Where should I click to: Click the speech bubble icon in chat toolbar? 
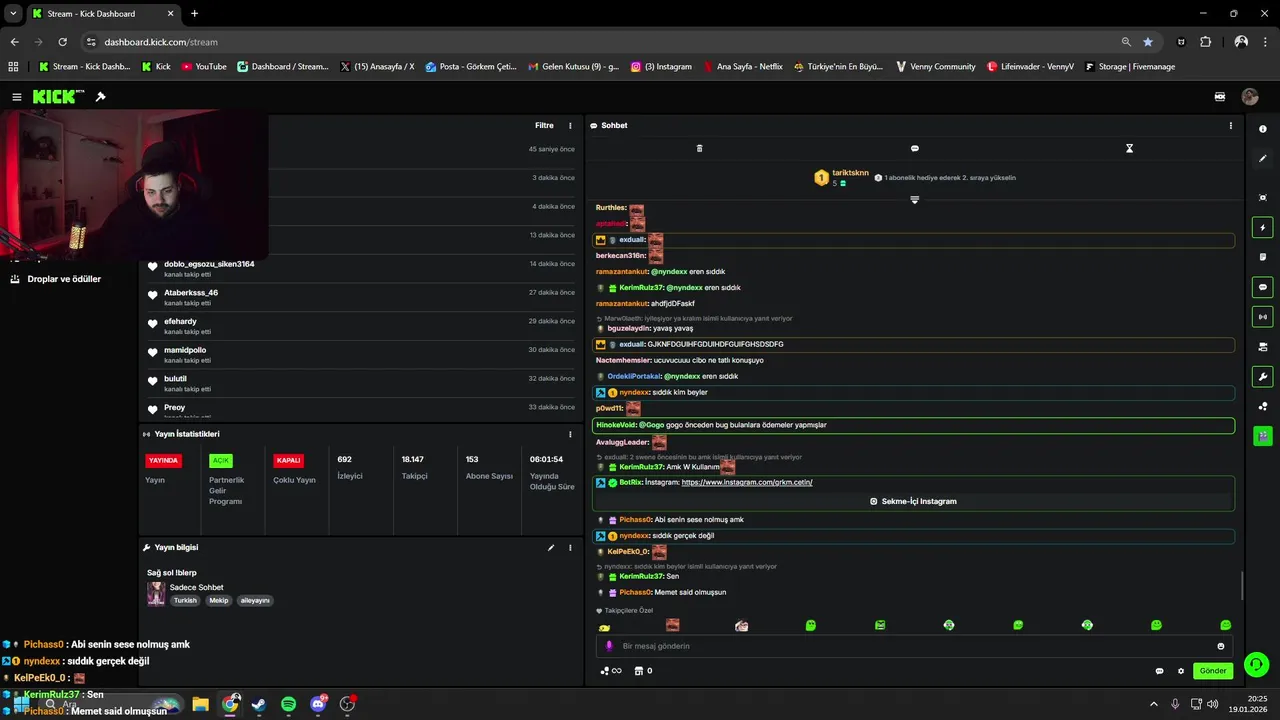click(914, 148)
